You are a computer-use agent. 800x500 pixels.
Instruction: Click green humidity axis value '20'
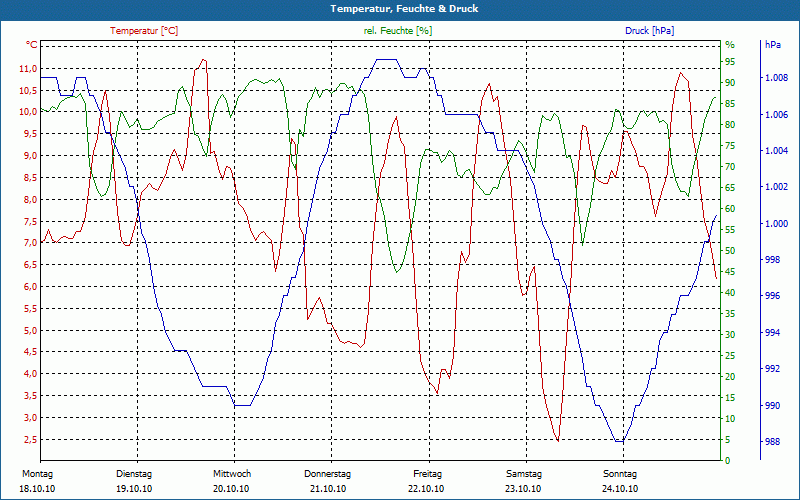coord(730,377)
